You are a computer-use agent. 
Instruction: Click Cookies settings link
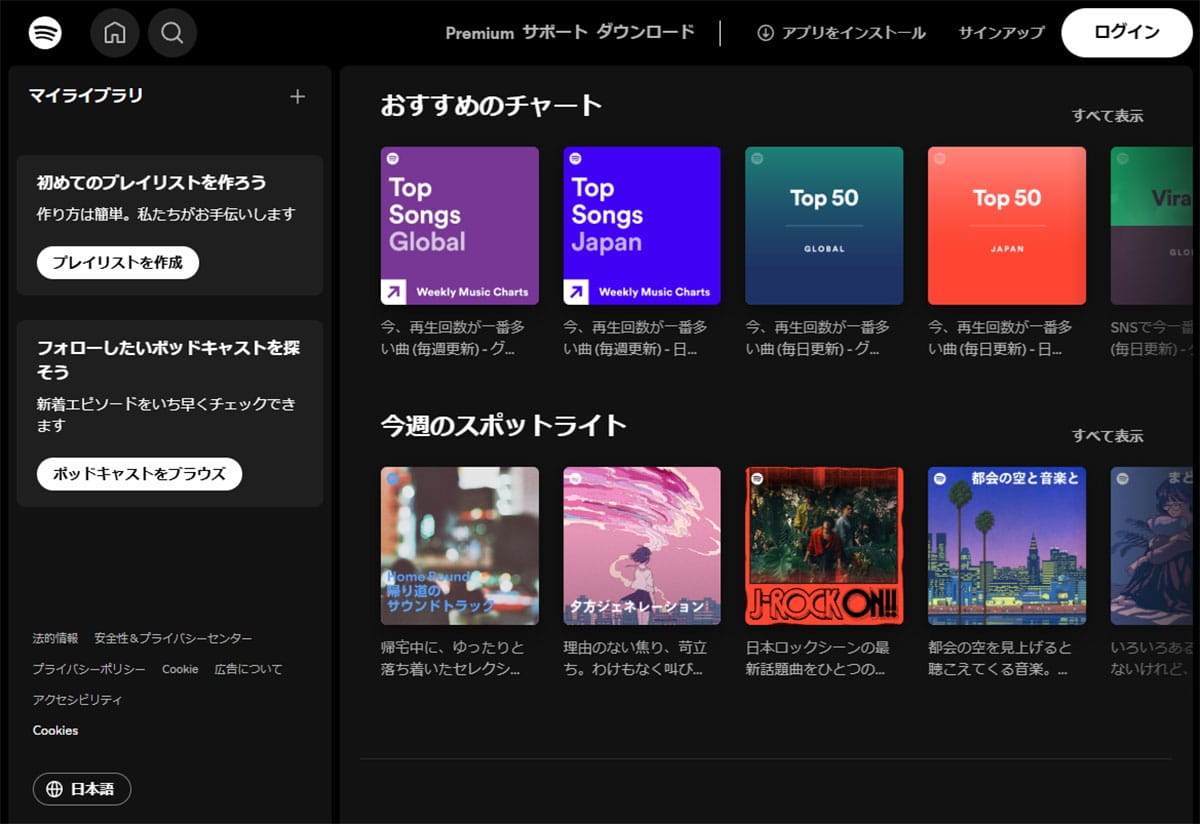pos(55,730)
